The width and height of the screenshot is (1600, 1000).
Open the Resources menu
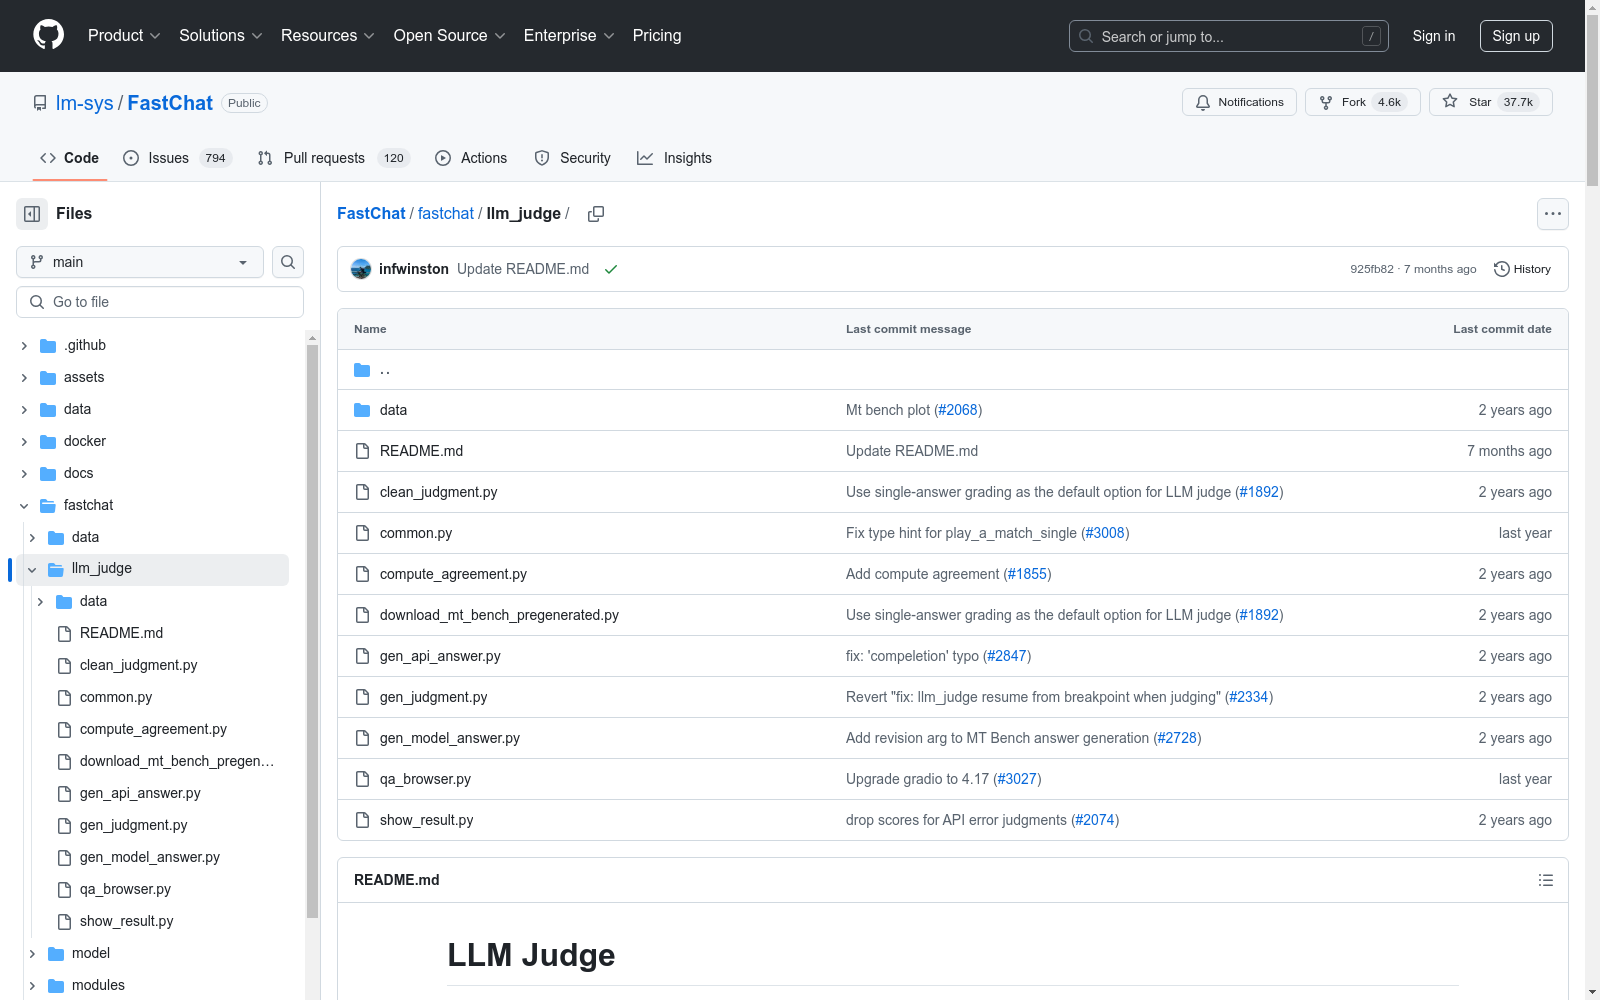[328, 35]
